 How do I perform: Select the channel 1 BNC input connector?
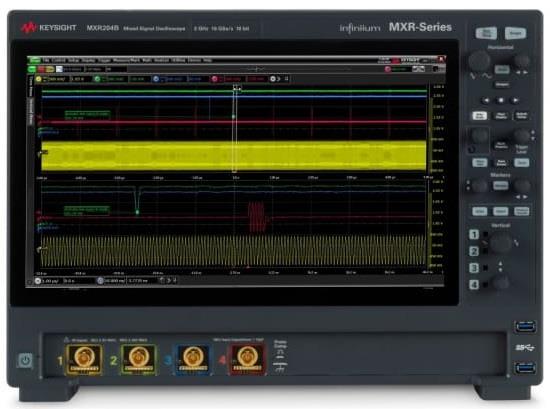tap(84, 359)
